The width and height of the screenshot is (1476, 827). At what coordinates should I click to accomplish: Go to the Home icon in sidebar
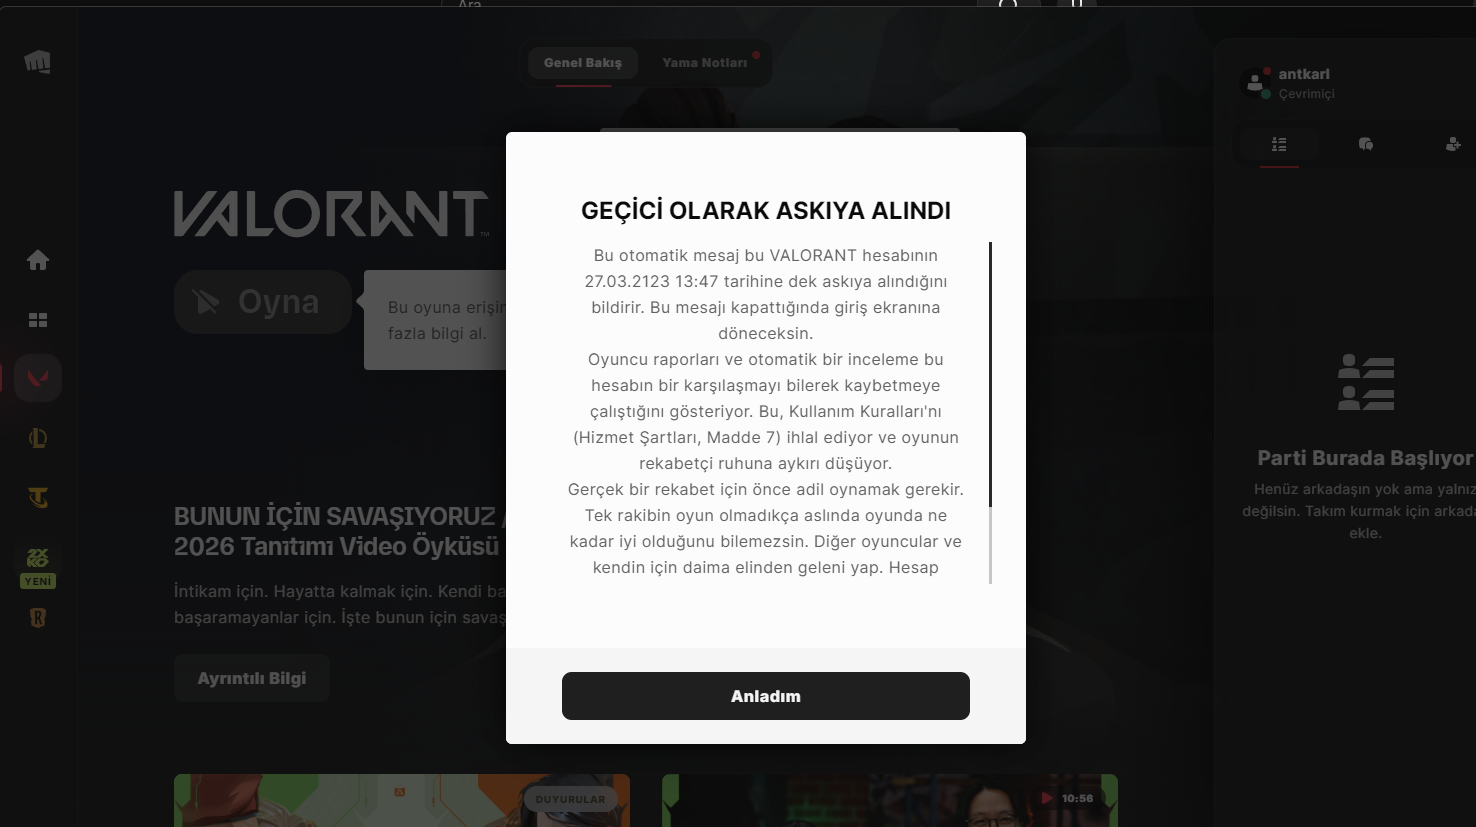(x=38, y=260)
